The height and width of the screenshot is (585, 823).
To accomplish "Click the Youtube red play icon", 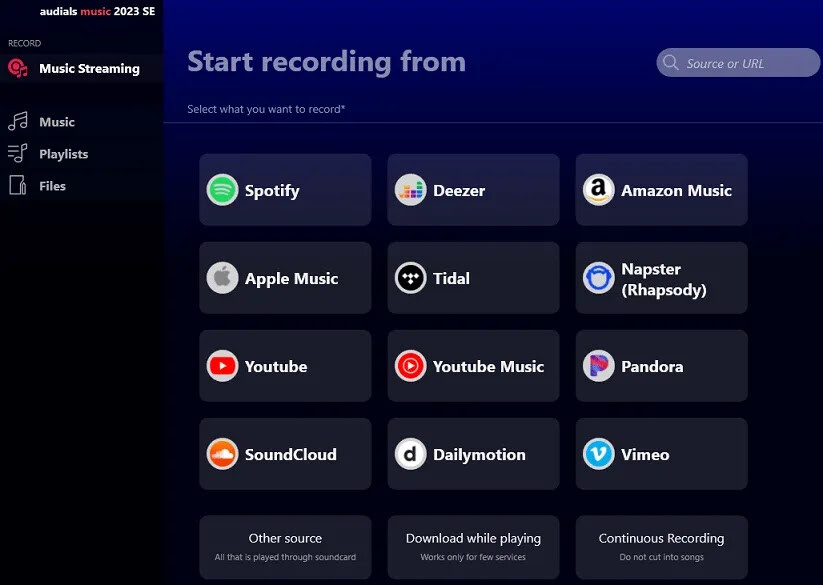I will [223, 366].
